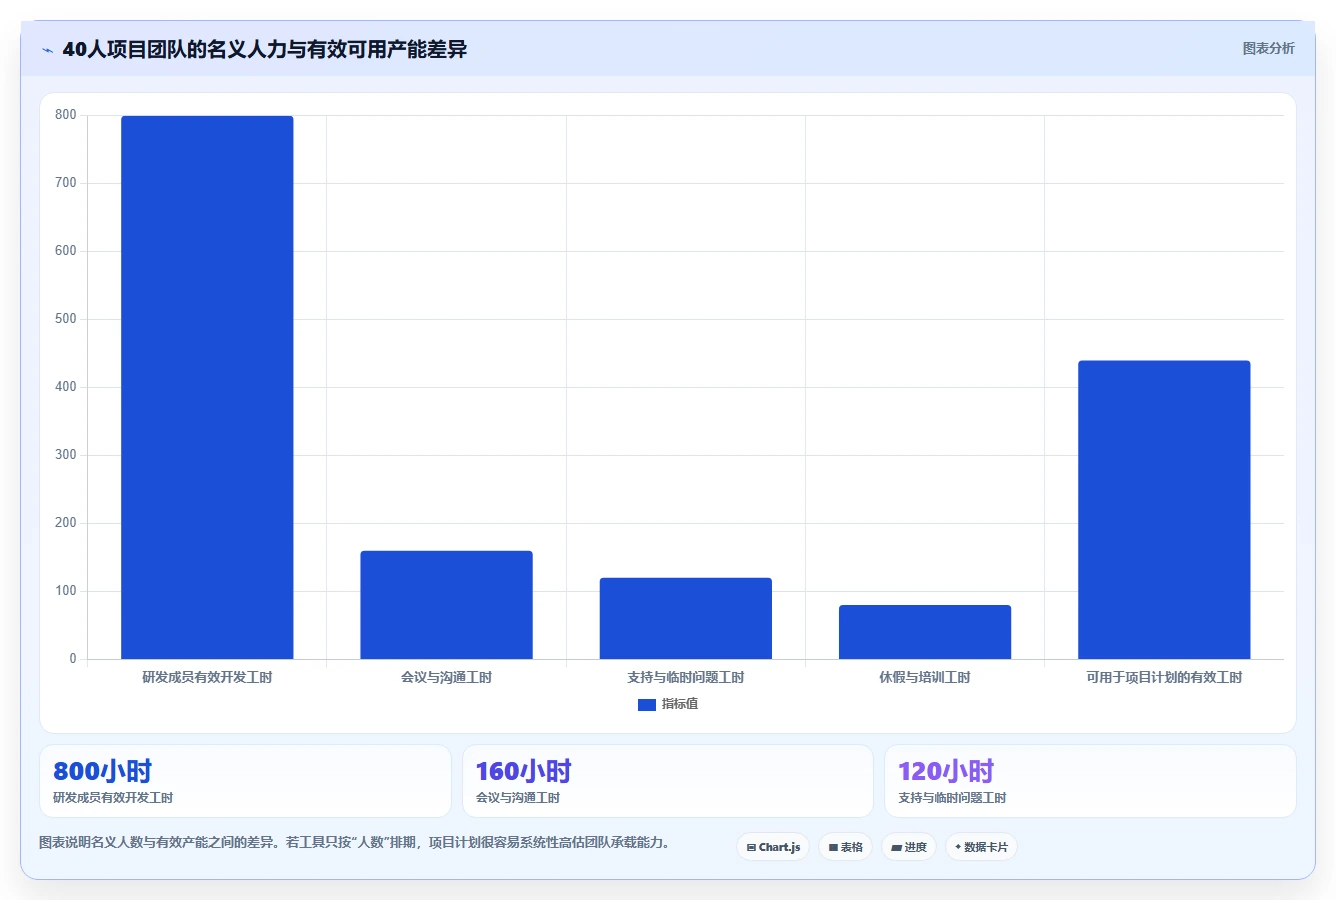
Task: Click x-axis label 支持与临时问题工时
Action: pyautogui.click(x=686, y=678)
